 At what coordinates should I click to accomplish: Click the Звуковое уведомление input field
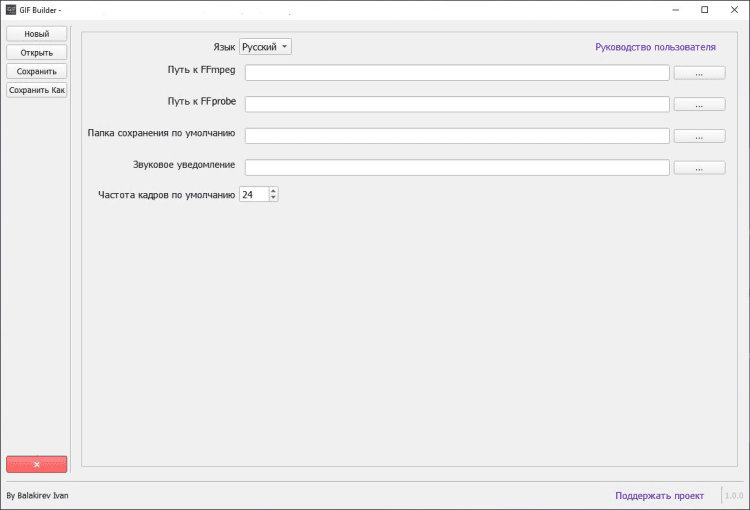tap(456, 168)
